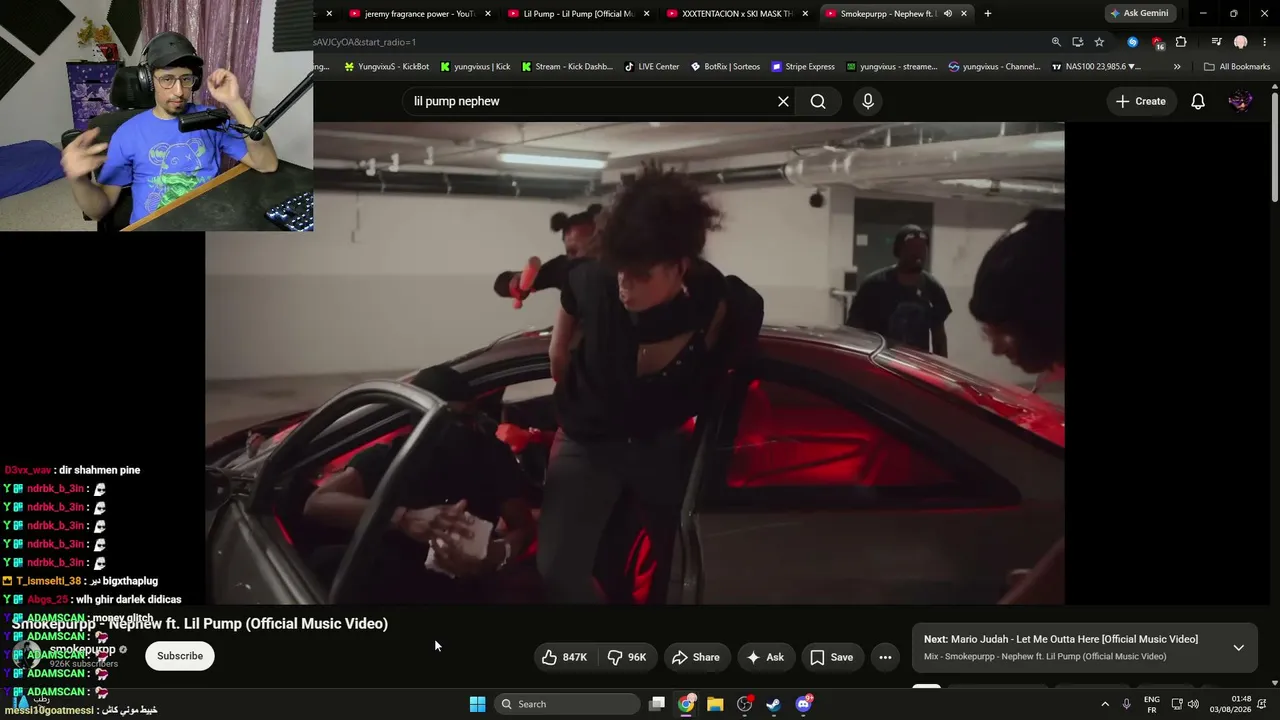Open yungvixus - streamelements bookmark
Viewport: 1280px width, 720px height.
point(892,67)
